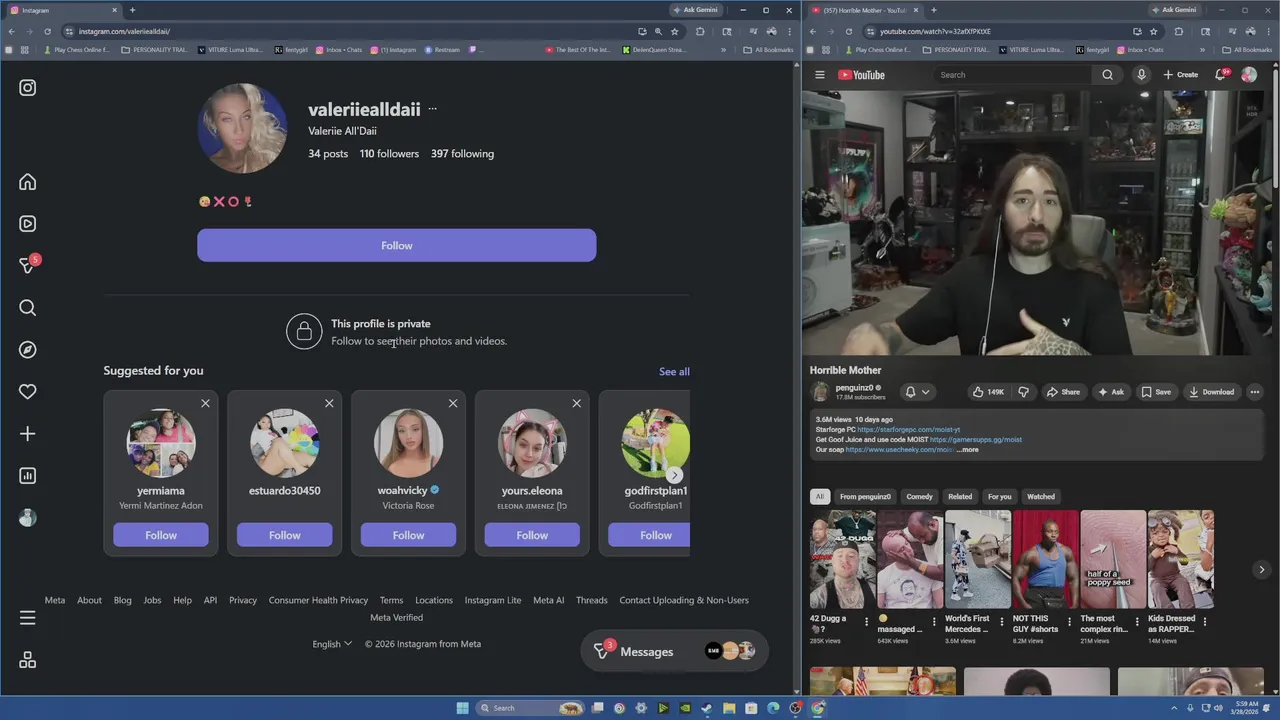
Task: Open the Starforge PC link in description
Action: 908,429
